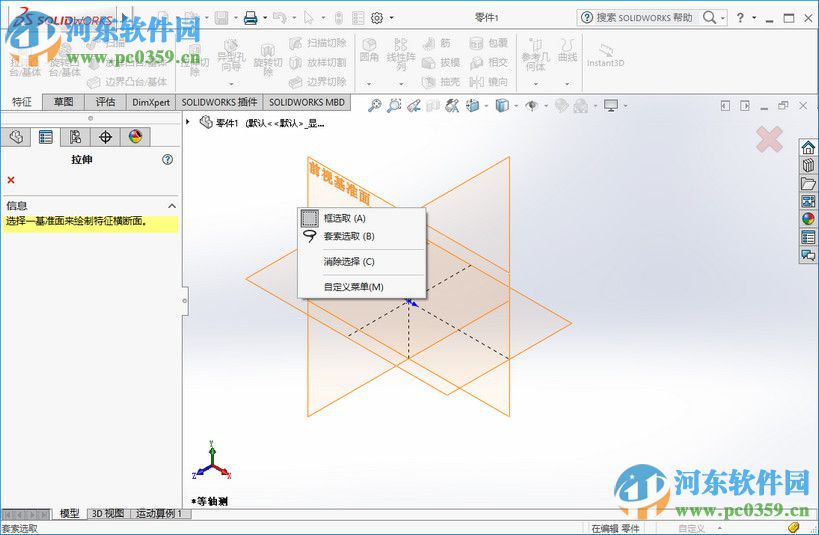819x535 pixels.
Task: Open the DimXpertManager crosshair tab
Action: click(106, 137)
